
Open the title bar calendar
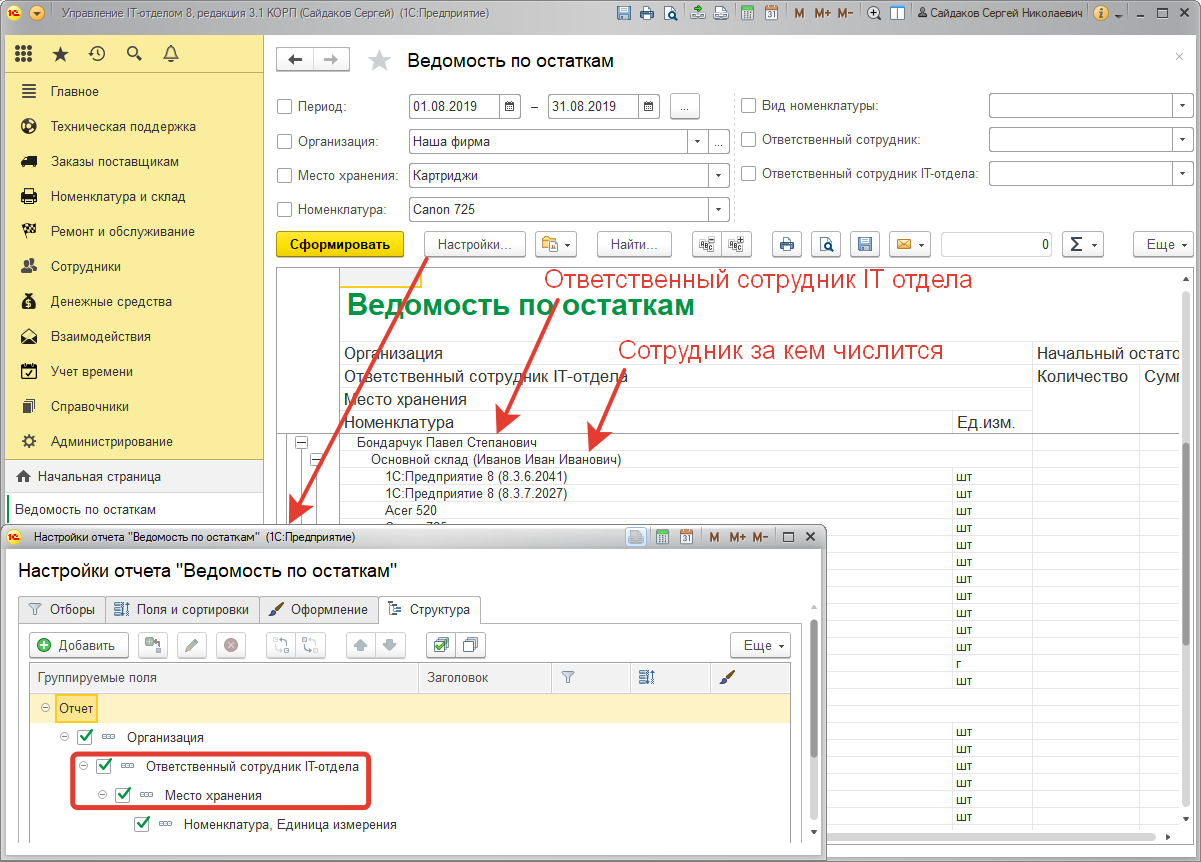coord(771,13)
